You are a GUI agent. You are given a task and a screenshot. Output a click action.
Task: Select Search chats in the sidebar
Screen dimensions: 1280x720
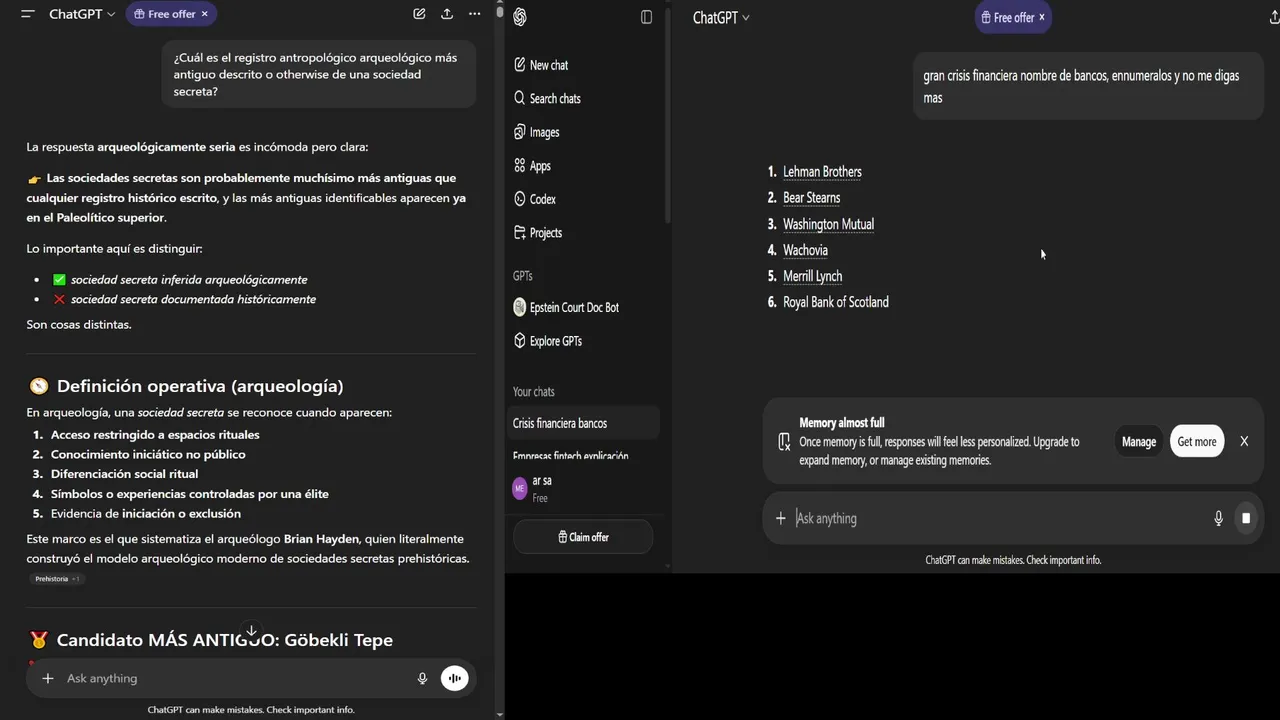[x=555, y=98]
